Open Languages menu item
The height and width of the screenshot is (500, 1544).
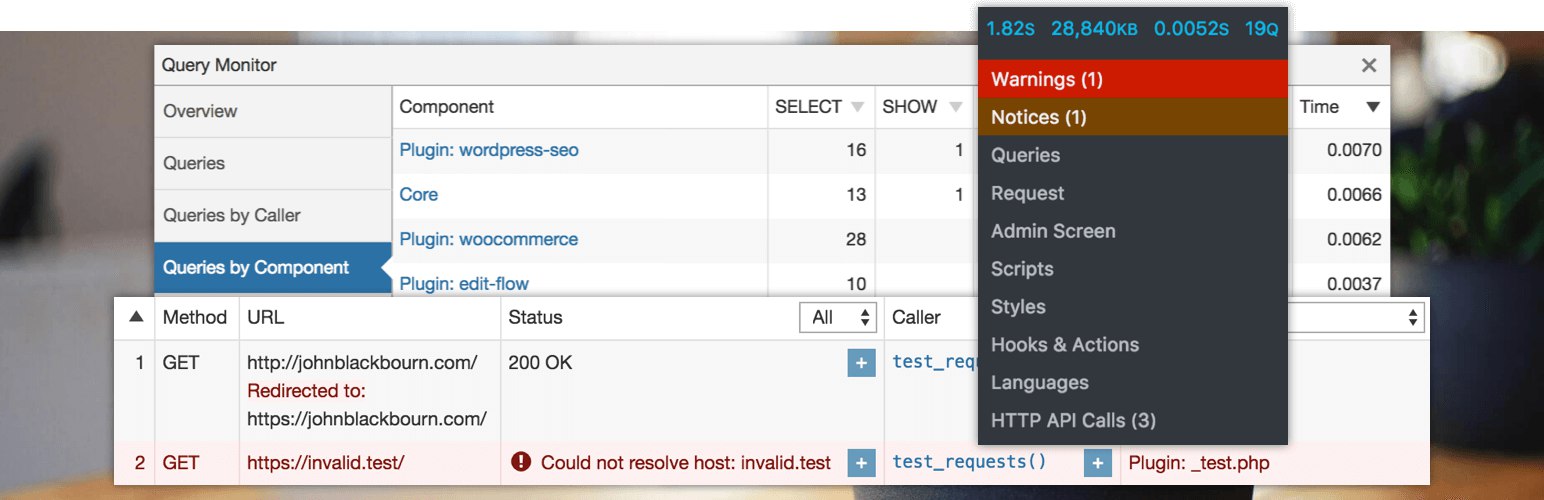point(1132,383)
